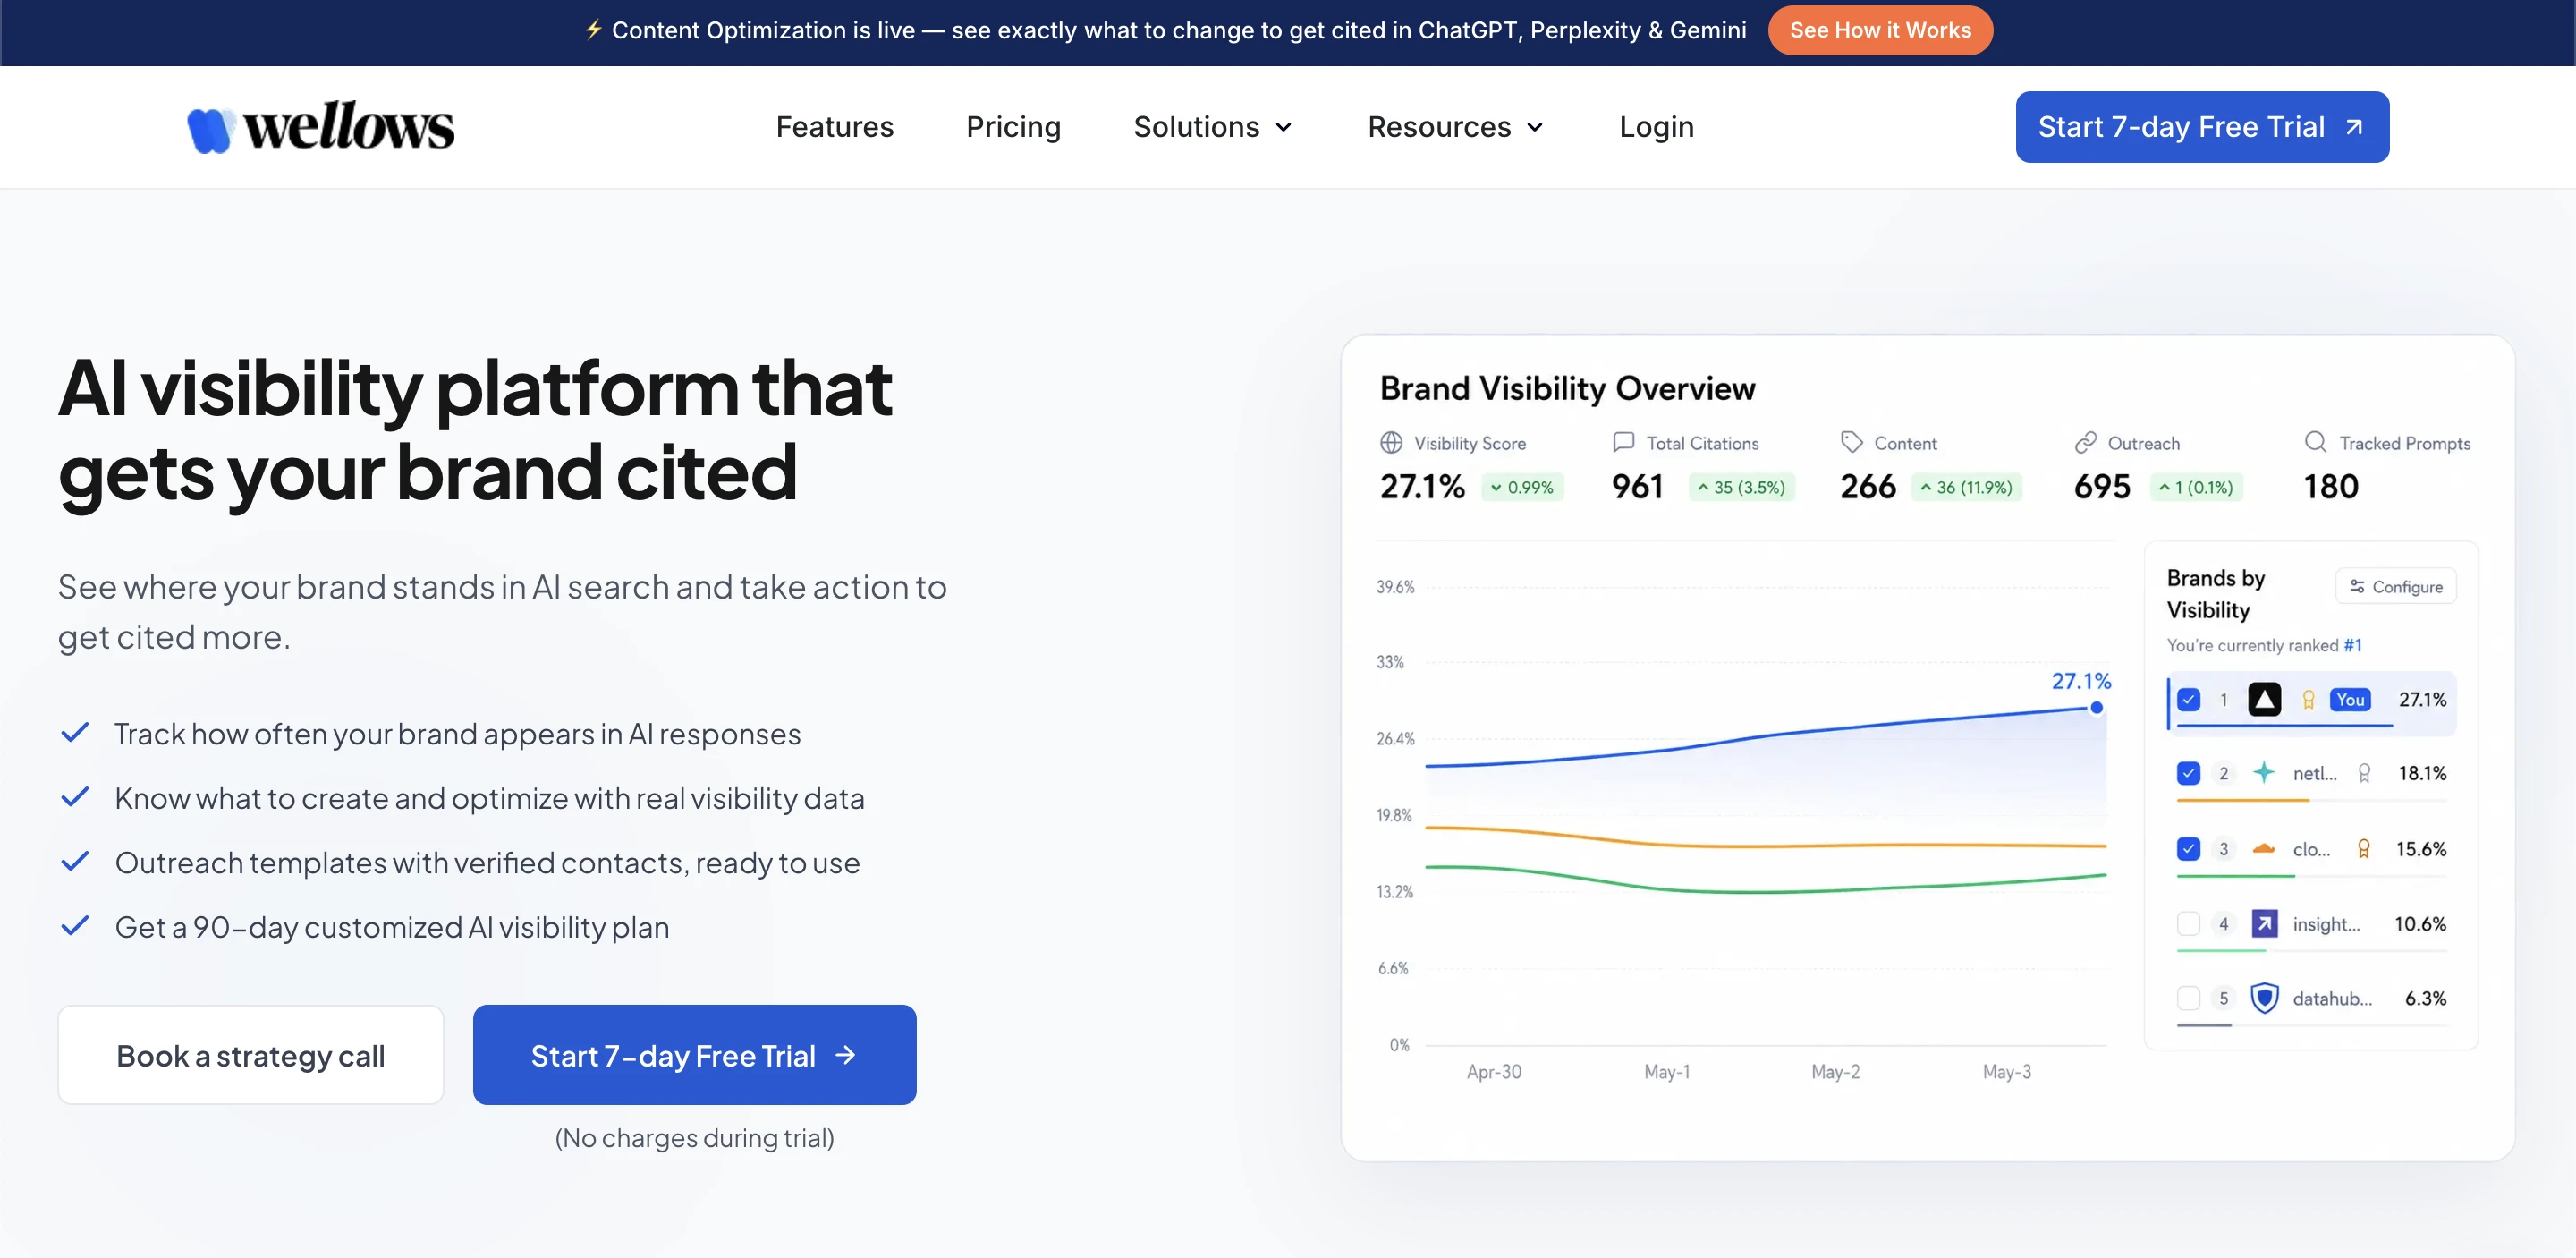Image resolution: width=2576 pixels, height=1258 pixels.
Task: Click the 1 (0.1%) outreach change badge
Action: click(2196, 487)
